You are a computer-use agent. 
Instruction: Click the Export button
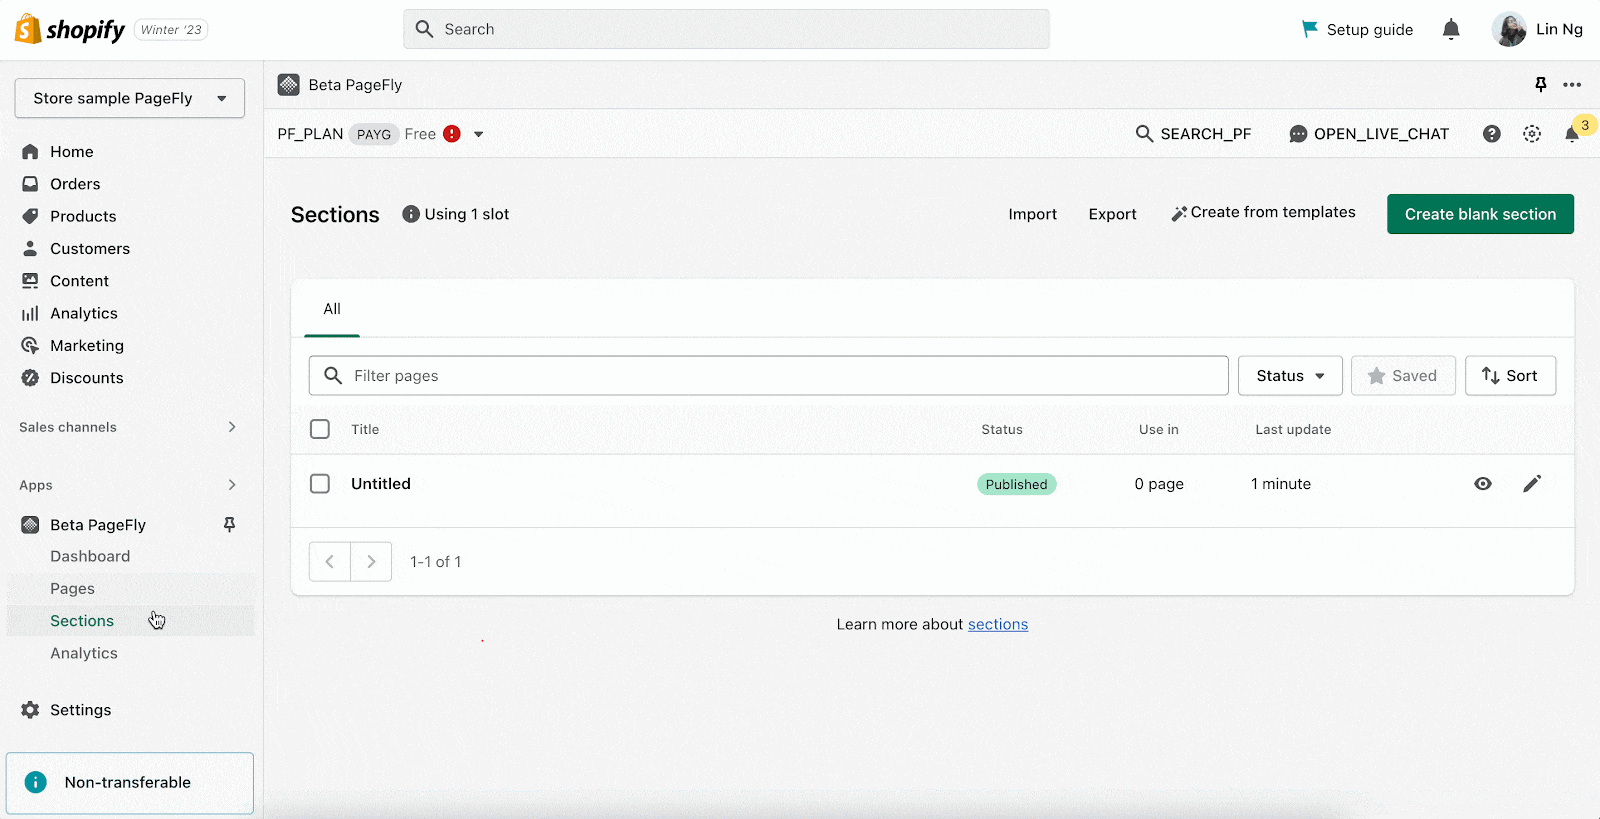(1112, 214)
